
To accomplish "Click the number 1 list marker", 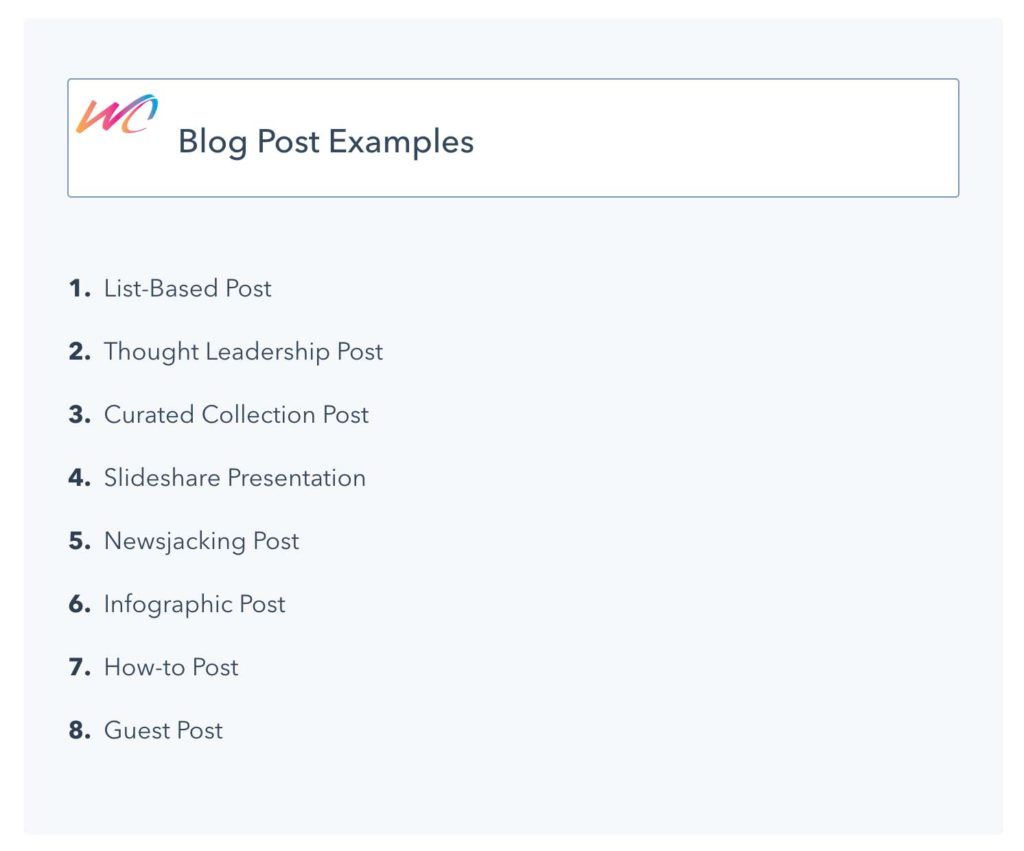I will 80,288.
